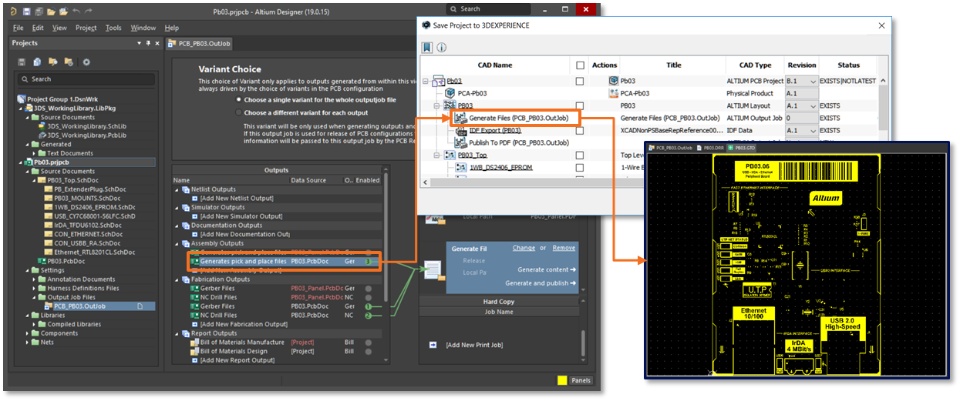960x401 pixels.
Task: Check the PB03 layout row checkbox
Action: [x=580, y=105]
